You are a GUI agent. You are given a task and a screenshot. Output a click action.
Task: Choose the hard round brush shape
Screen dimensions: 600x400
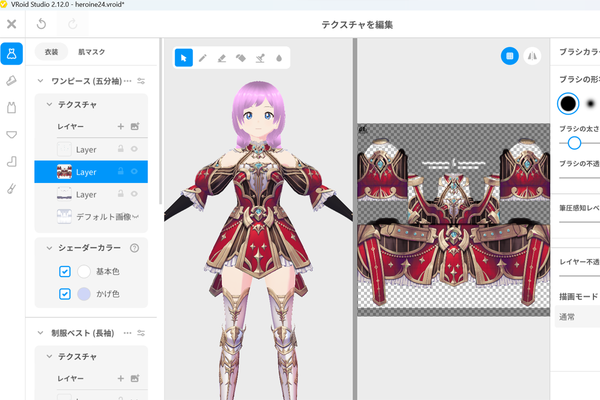[568, 104]
